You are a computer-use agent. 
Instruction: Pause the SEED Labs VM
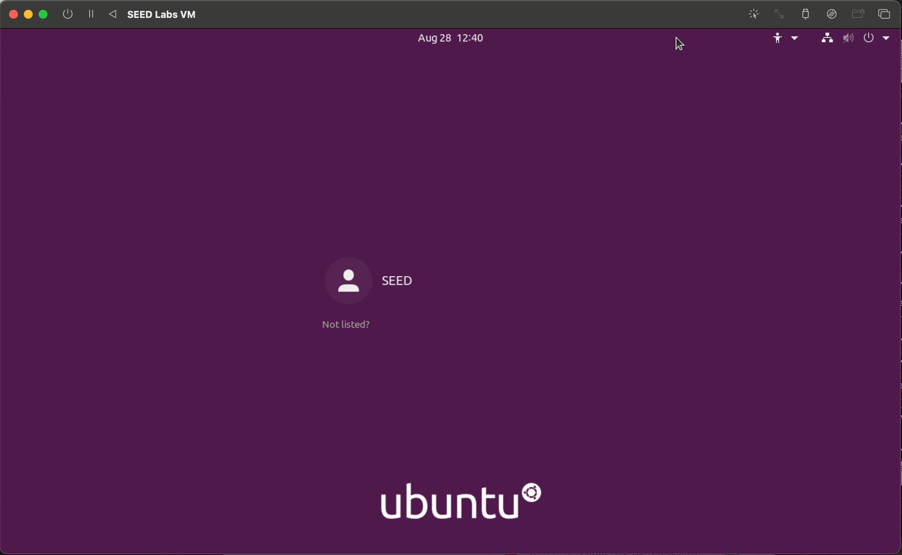point(91,14)
